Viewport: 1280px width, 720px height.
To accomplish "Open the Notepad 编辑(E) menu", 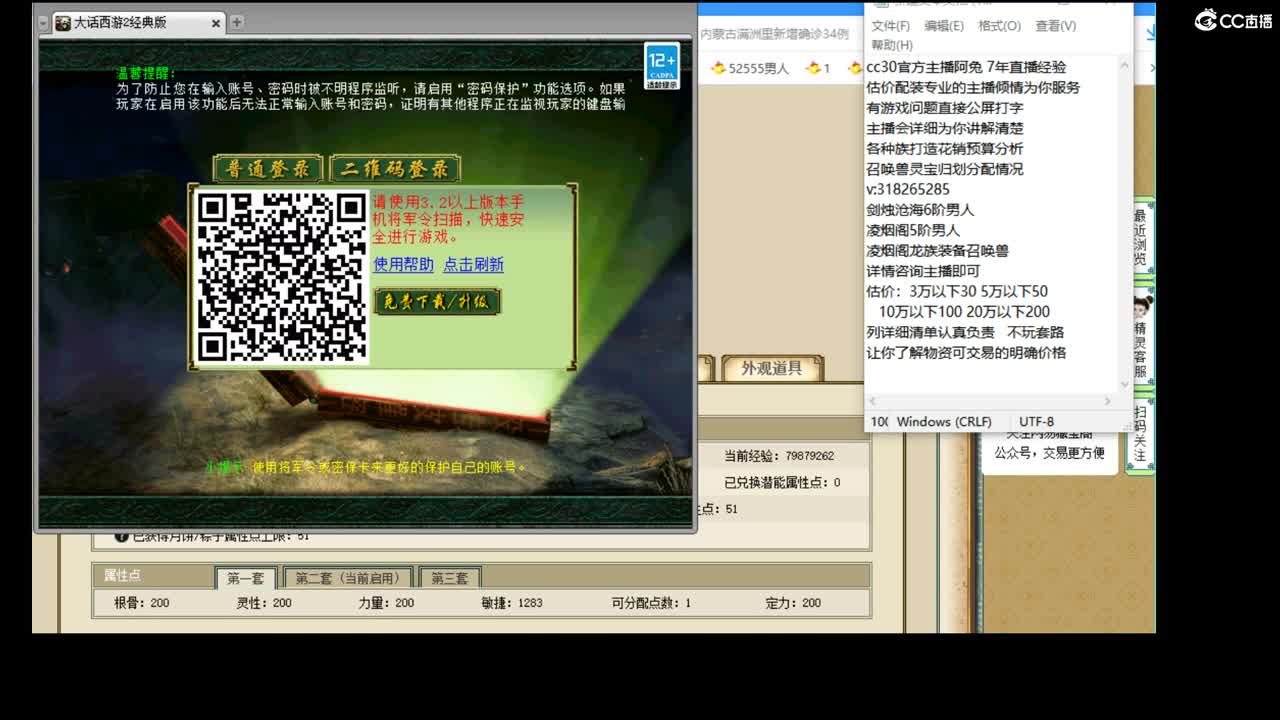I will pyautogui.click(x=944, y=26).
